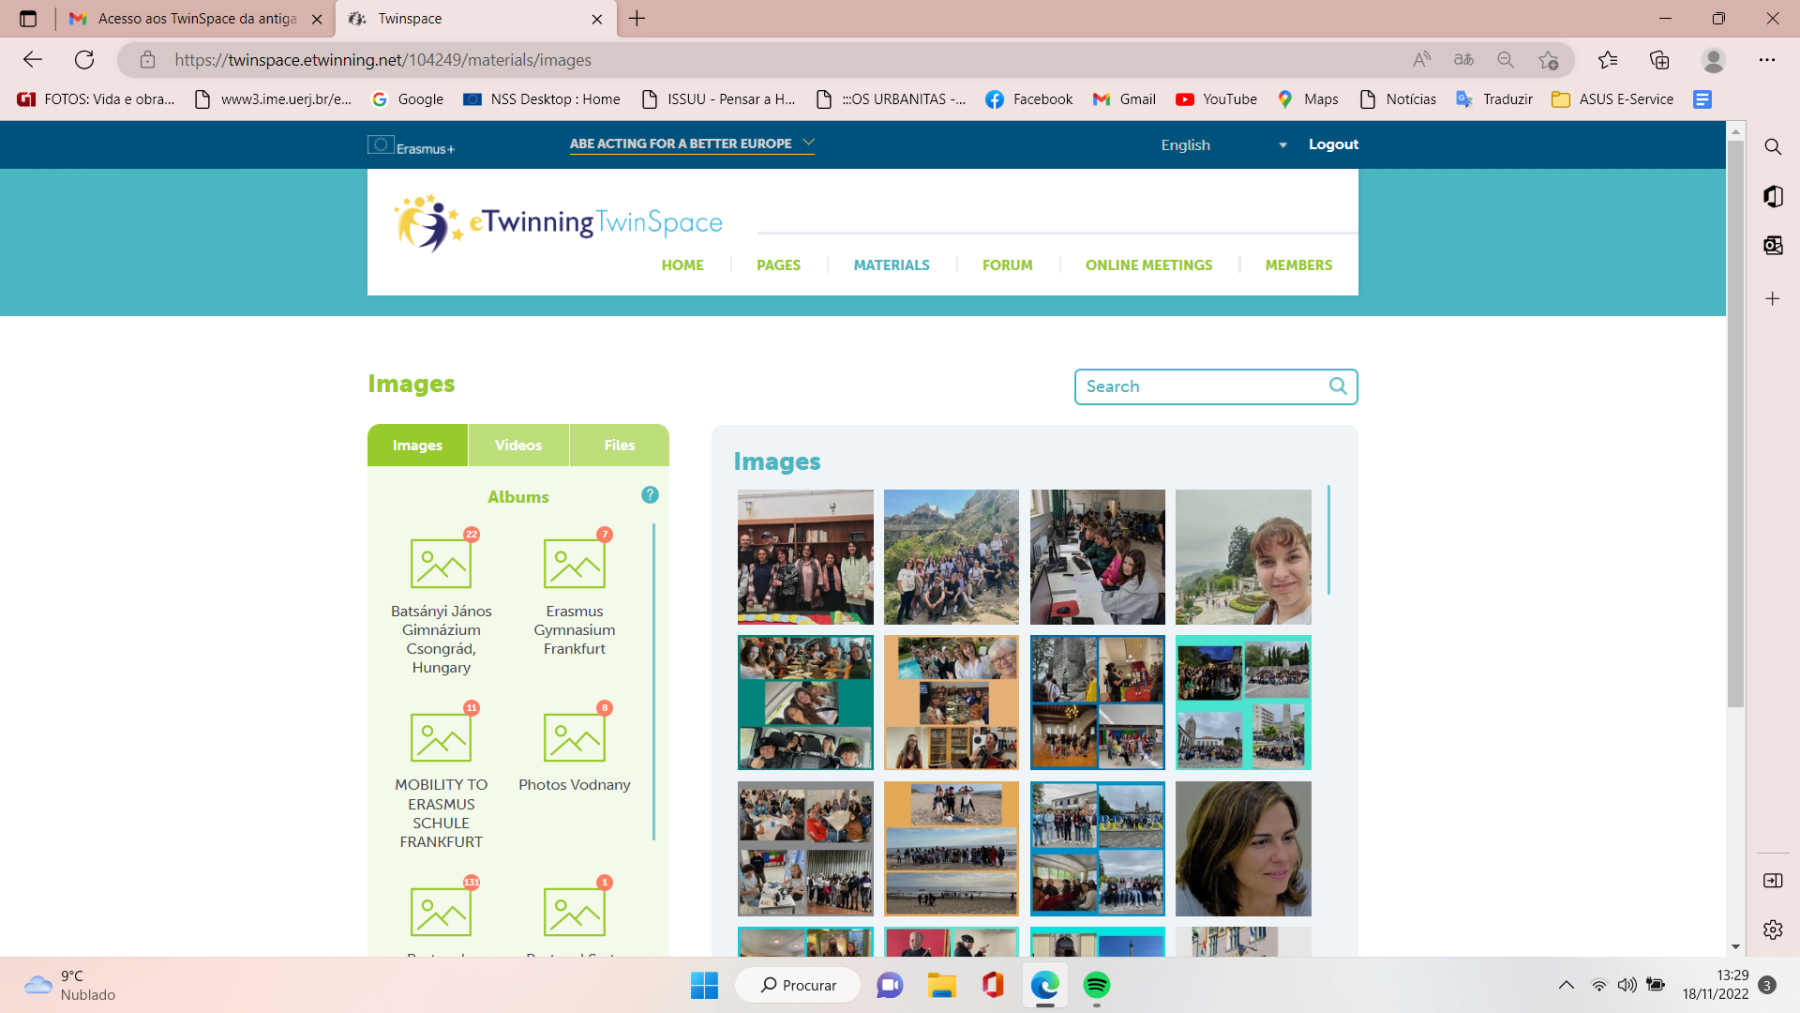Go to the HOME menu item
Viewport: 1800px width, 1013px height.
682,265
